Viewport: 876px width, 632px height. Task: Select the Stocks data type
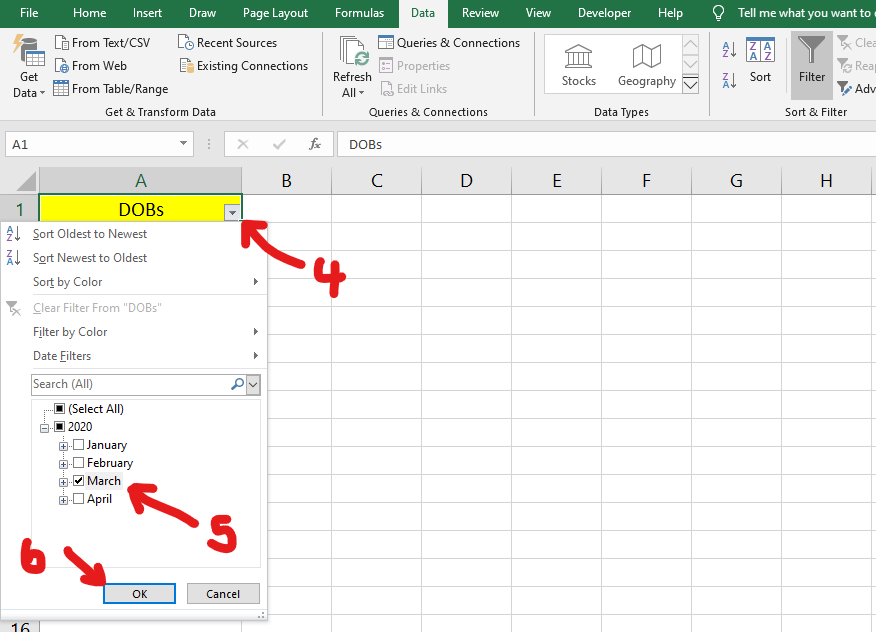pyautogui.click(x=578, y=65)
